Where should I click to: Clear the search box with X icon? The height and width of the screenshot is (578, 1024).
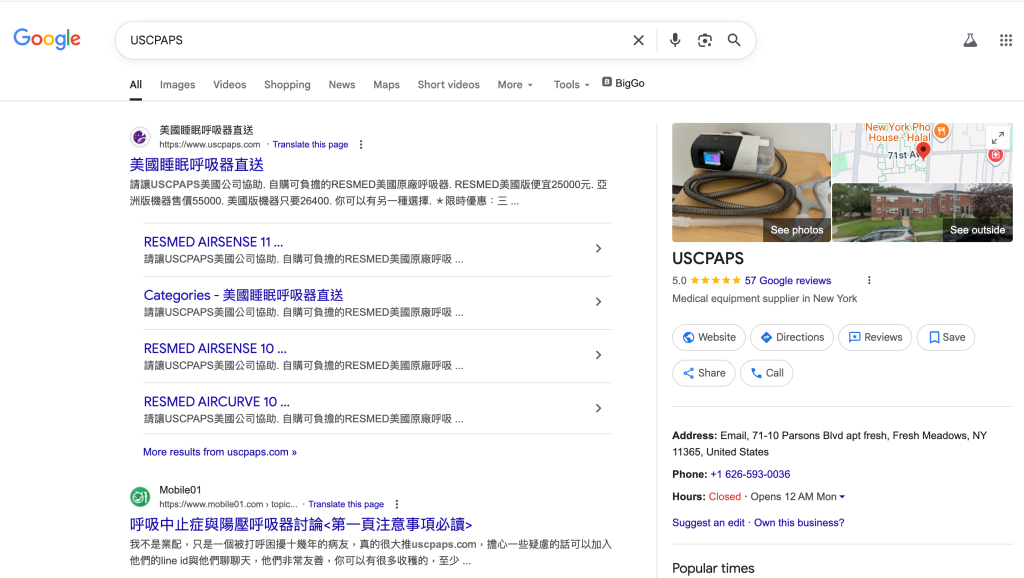(x=638, y=40)
